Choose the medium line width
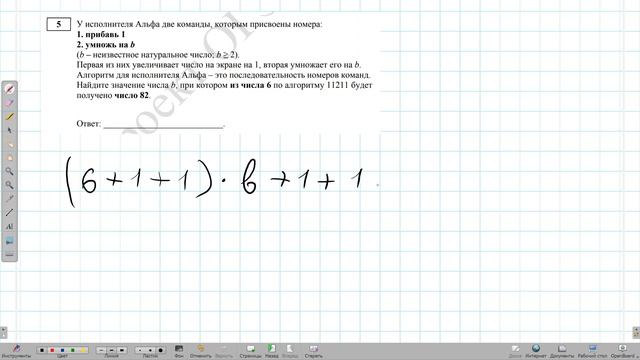 click(111, 350)
